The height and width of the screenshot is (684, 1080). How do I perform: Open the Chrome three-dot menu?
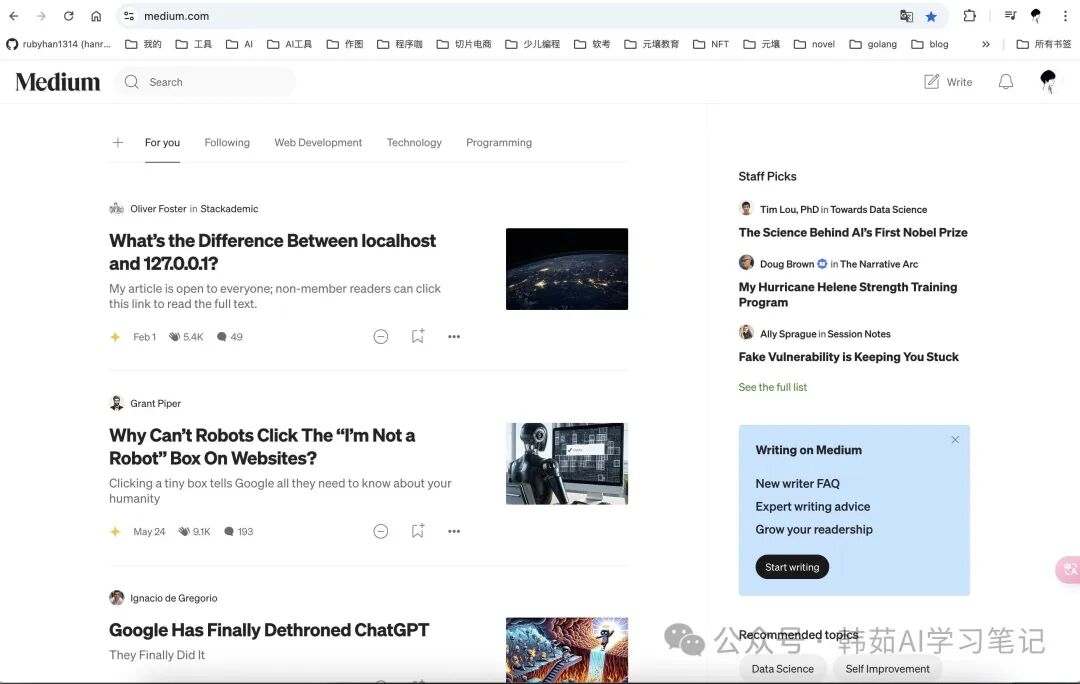click(x=1065, y=15)
